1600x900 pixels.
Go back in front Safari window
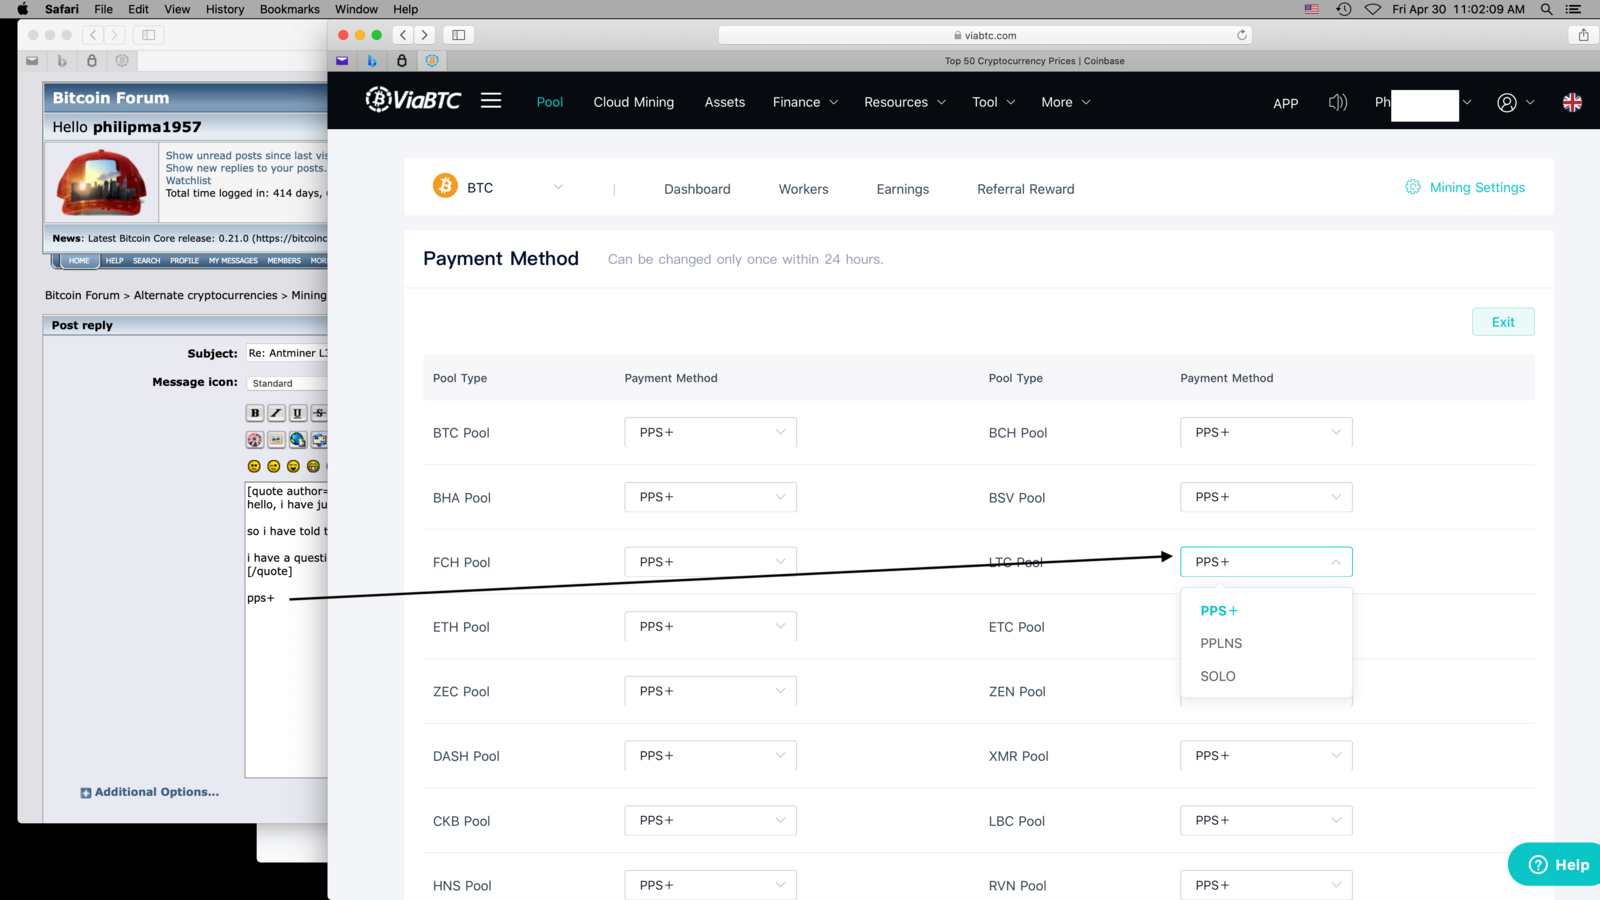pos(402,35)
